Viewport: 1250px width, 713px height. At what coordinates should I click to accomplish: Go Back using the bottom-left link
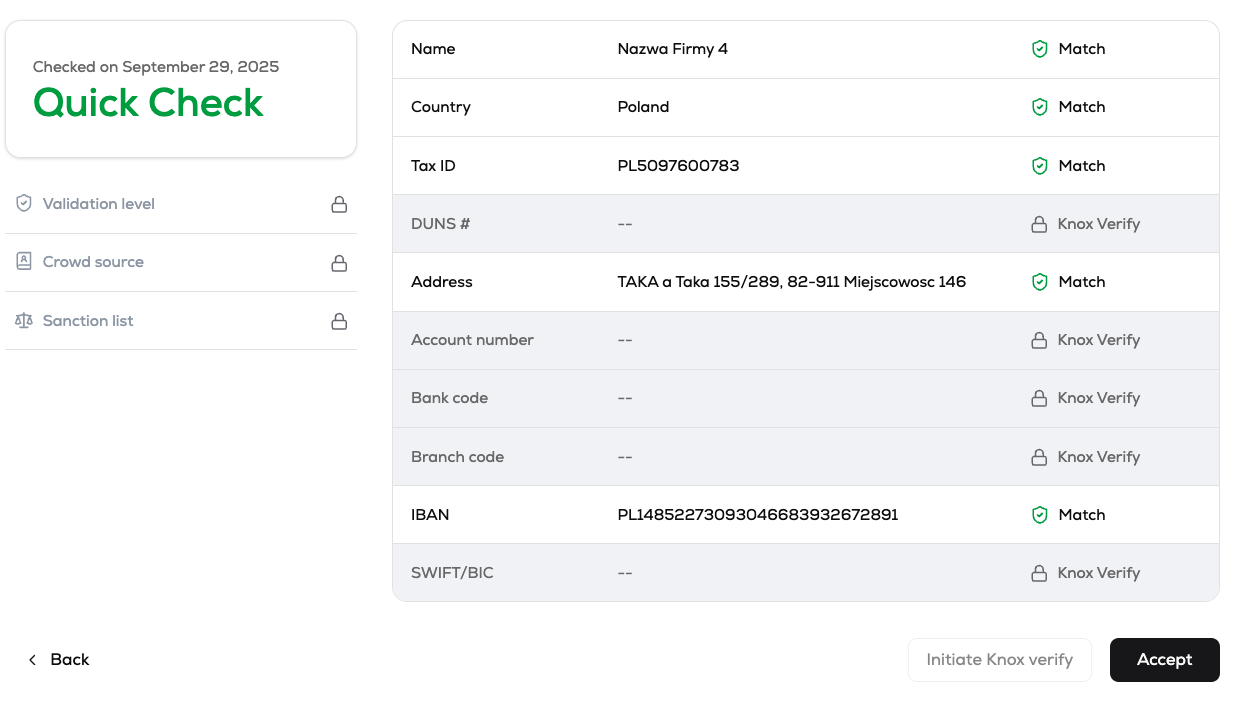pos(58,660)
